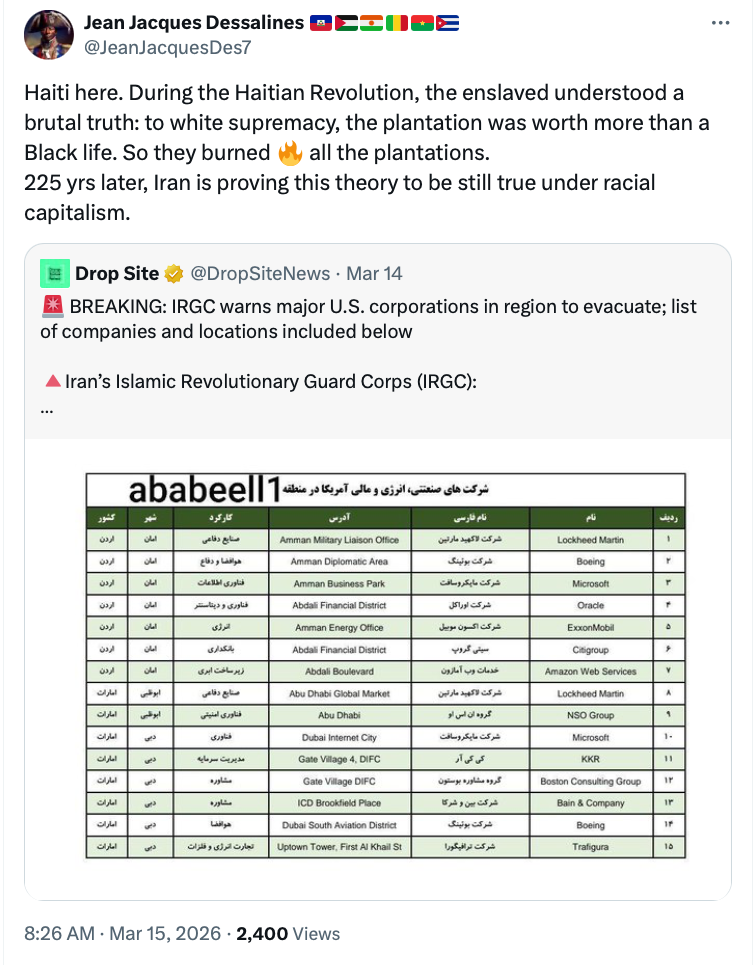Image resolution: width=755 pixels, height=965 pixels.
Task: Click the Drop Site avatar icon
Action: pyautogui.click(x=53, y=273)
